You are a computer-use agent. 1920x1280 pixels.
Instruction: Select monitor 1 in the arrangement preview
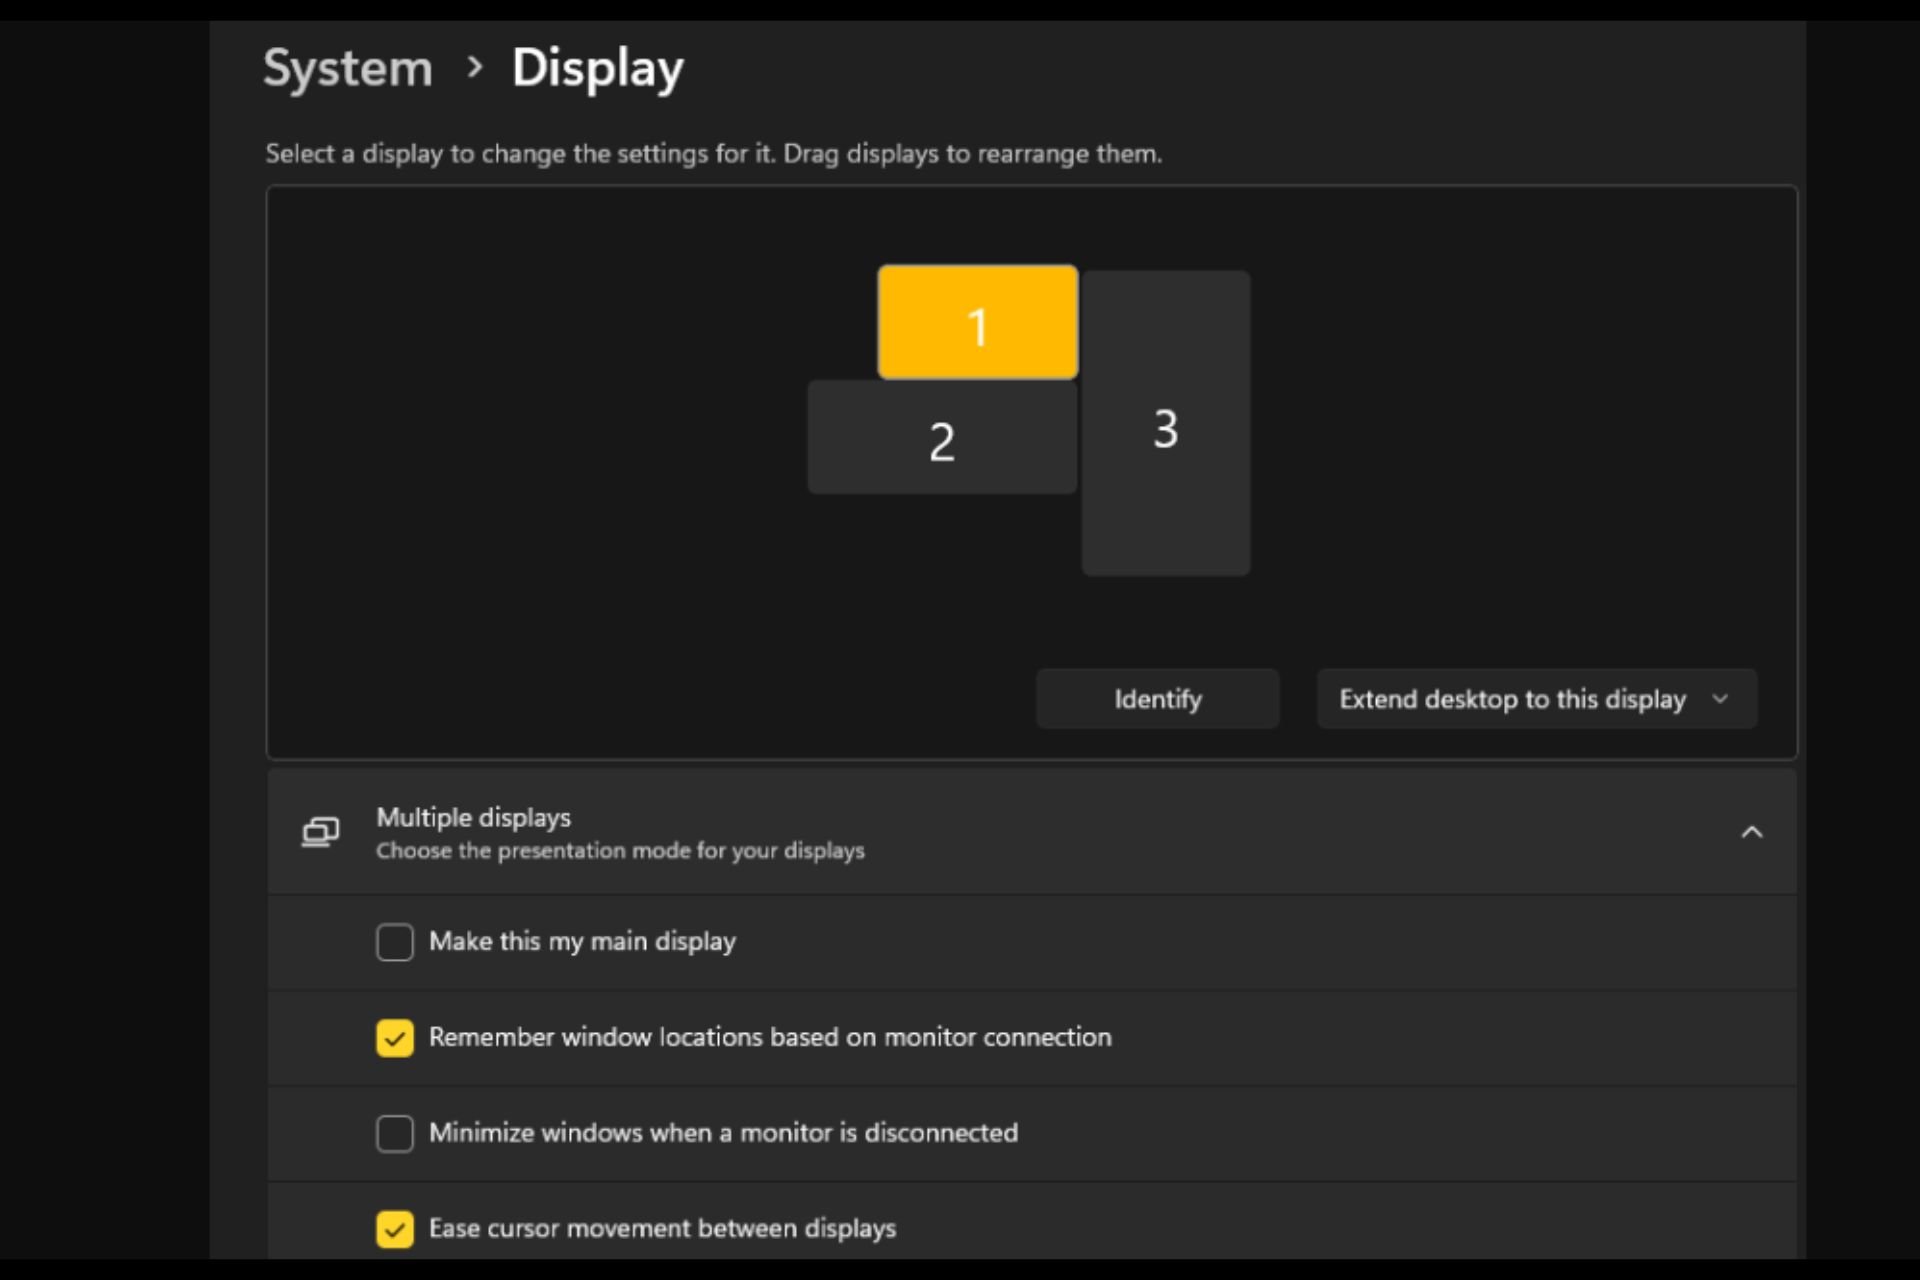977,322
